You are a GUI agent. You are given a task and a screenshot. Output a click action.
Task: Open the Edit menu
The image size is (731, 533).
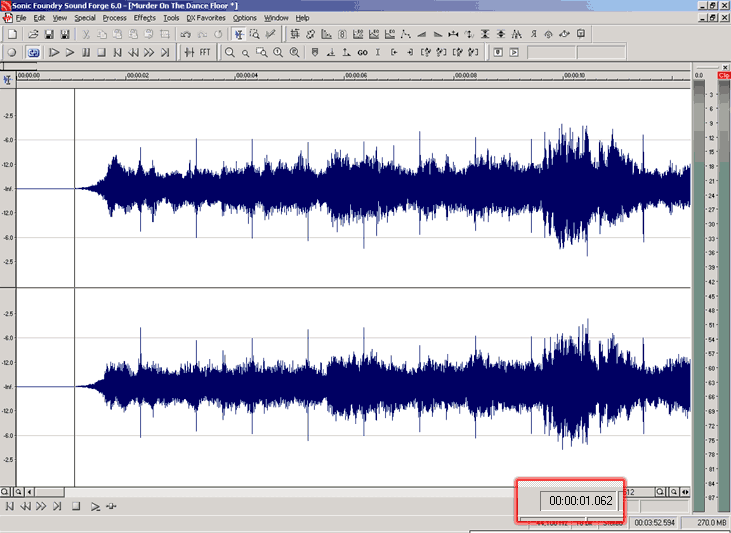tap(39, 18)
